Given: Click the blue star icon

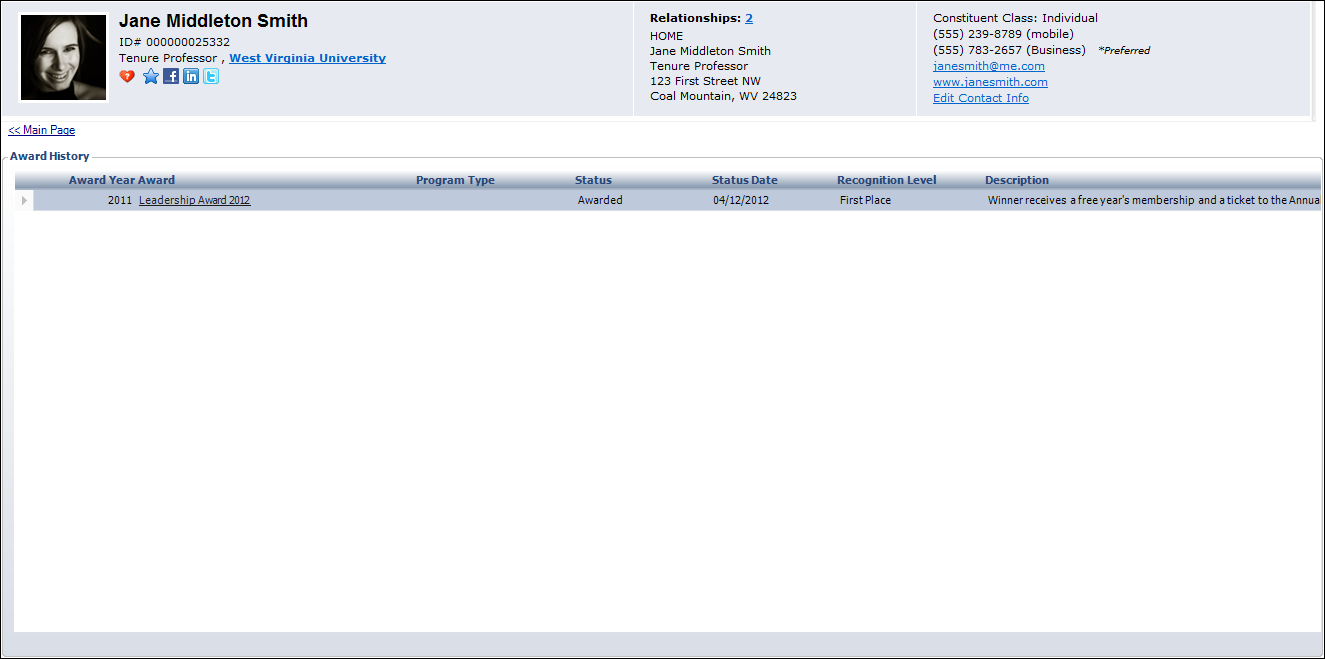Looking at the screenshot, I should [x=151, y=76].
